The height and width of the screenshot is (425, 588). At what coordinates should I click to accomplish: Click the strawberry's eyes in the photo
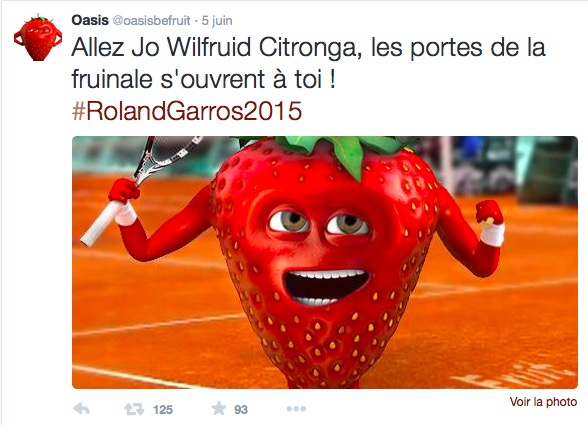coord(319,224)
